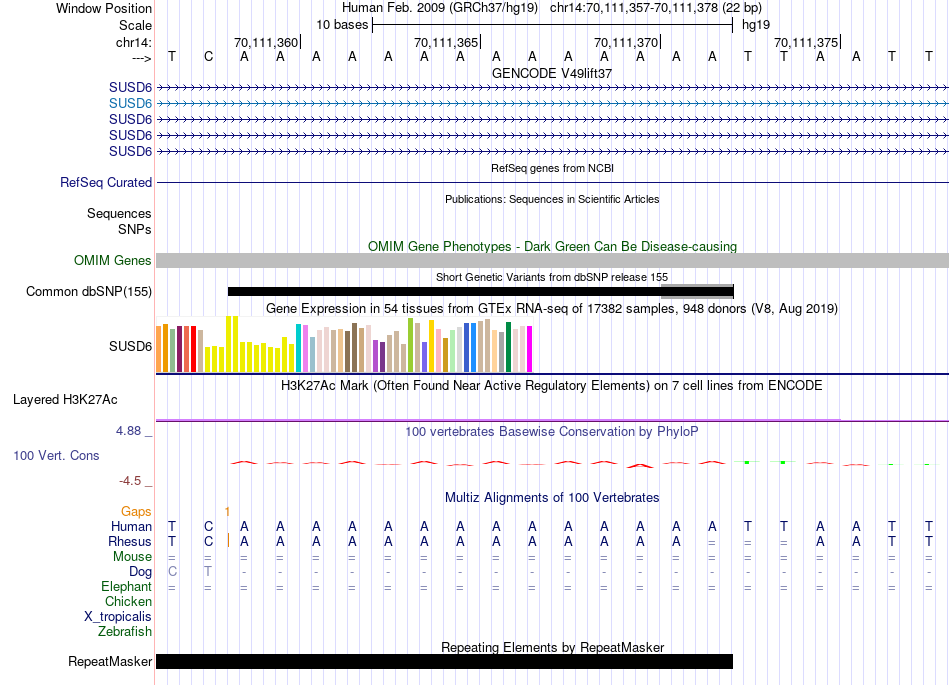950x685 pixels.
Task: Click the black RepeatMasker element bar
Action: [x=444, y=662]
